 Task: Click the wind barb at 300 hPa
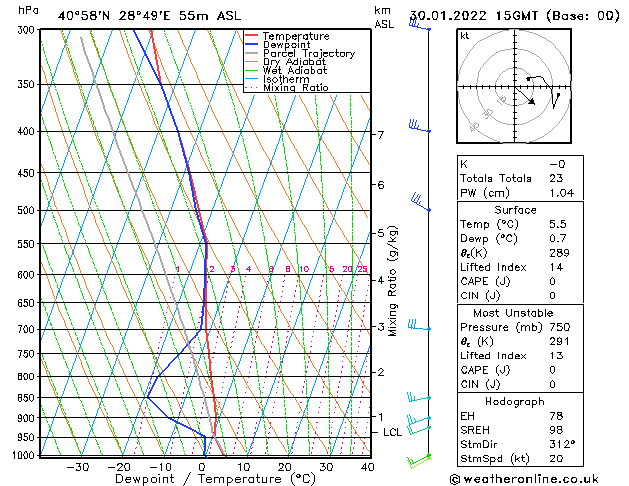tap(420, 24)
